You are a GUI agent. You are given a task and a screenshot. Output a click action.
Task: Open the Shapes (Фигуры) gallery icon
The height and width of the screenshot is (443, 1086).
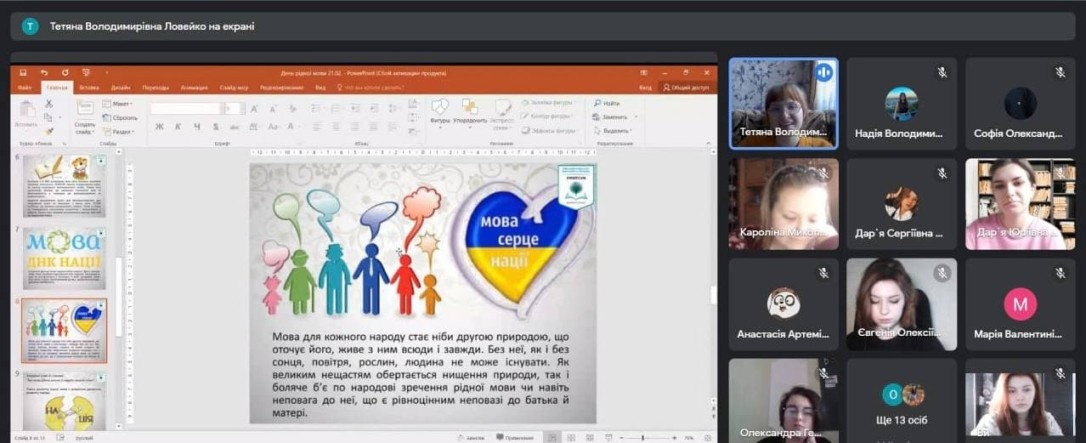[440, 110]
